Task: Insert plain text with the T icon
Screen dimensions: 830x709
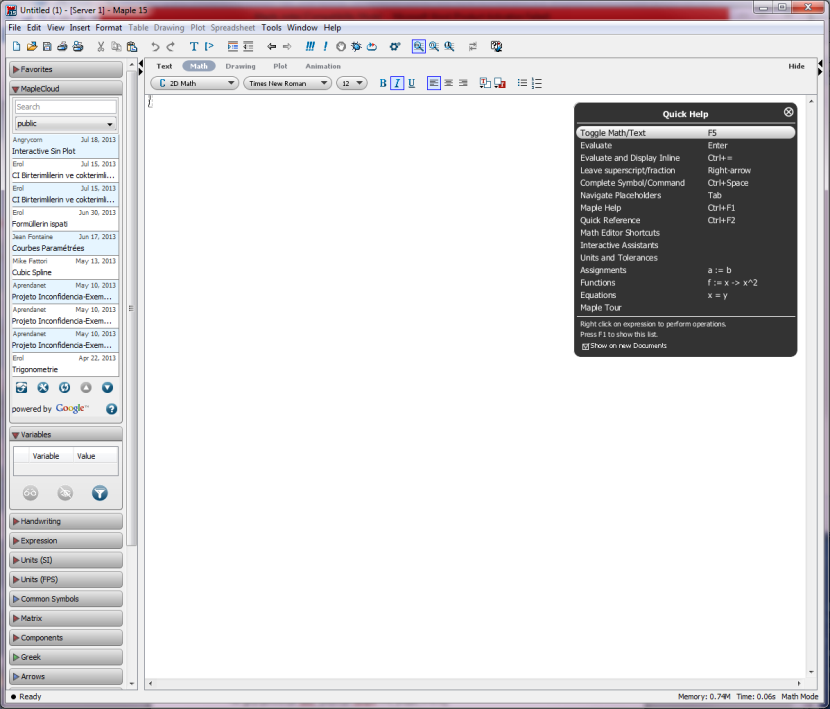Action: pos(194,47)
